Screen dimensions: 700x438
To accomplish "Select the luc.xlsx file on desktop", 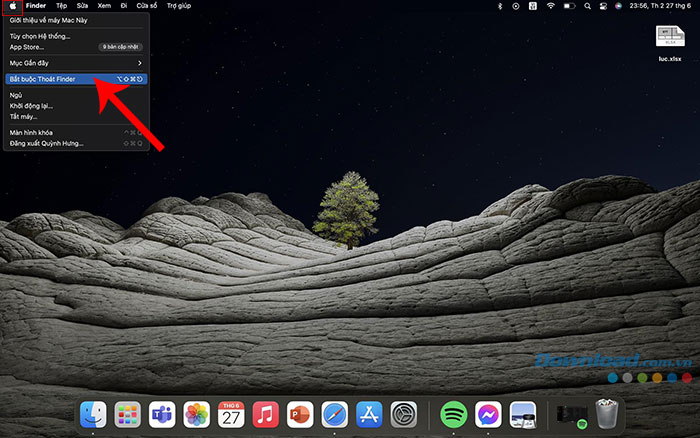I will tap(669, 42).
